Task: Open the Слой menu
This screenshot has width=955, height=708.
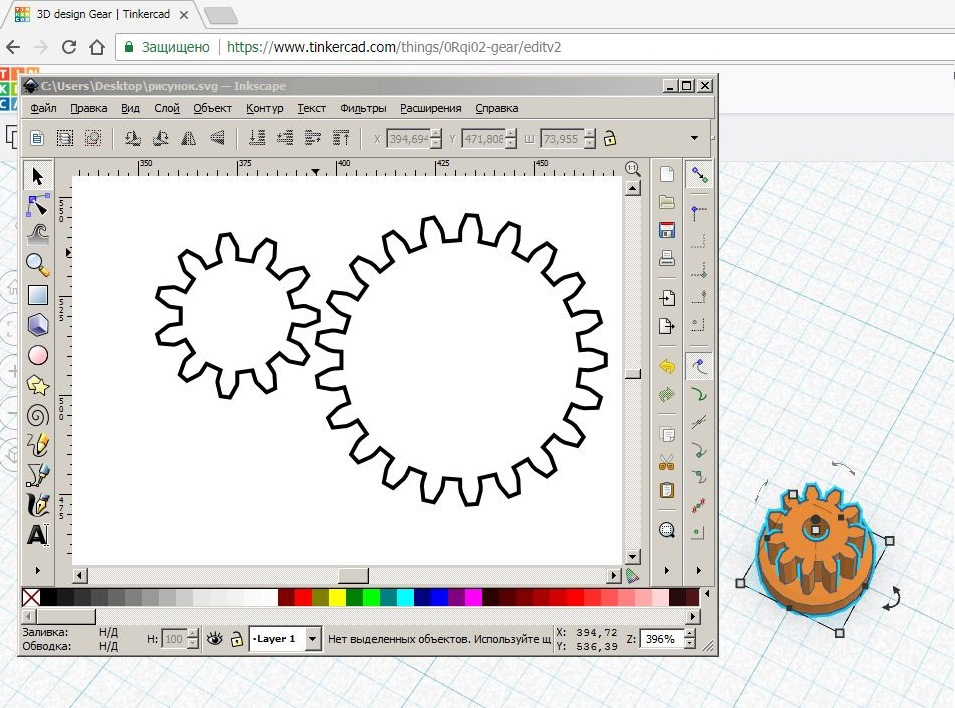Action: [x=167, y=108]
